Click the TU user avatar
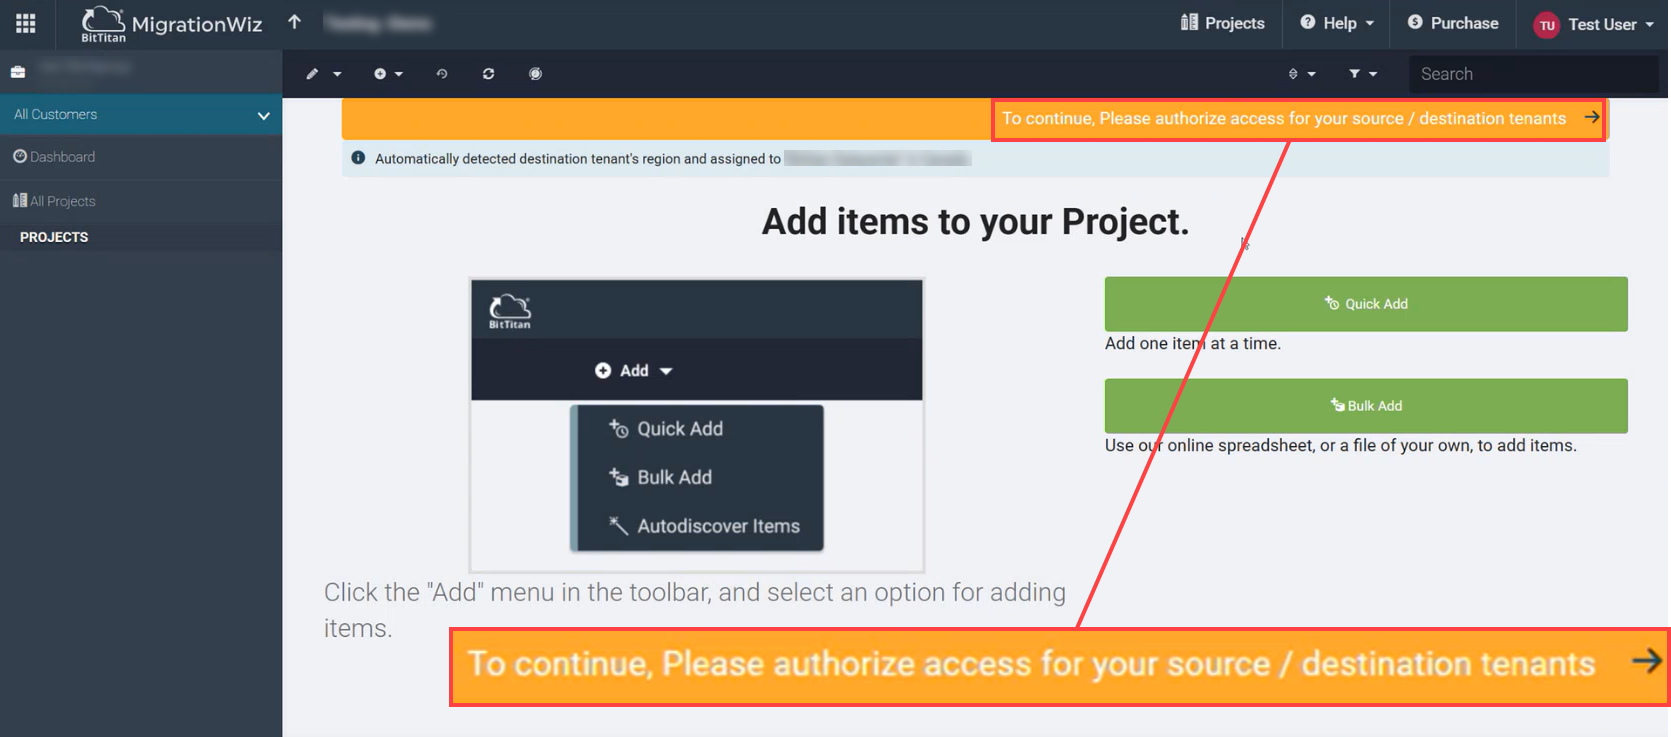The width and height of the screenshot is (1671, 737). click(1547, 25)
